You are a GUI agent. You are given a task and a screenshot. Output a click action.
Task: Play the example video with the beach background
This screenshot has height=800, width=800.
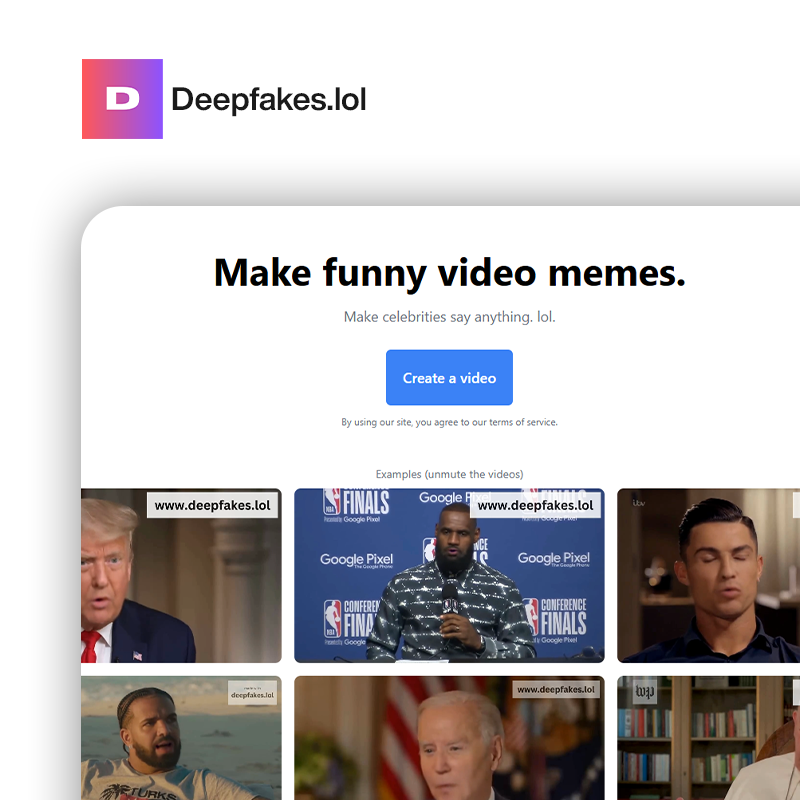(x=181, y=738)
